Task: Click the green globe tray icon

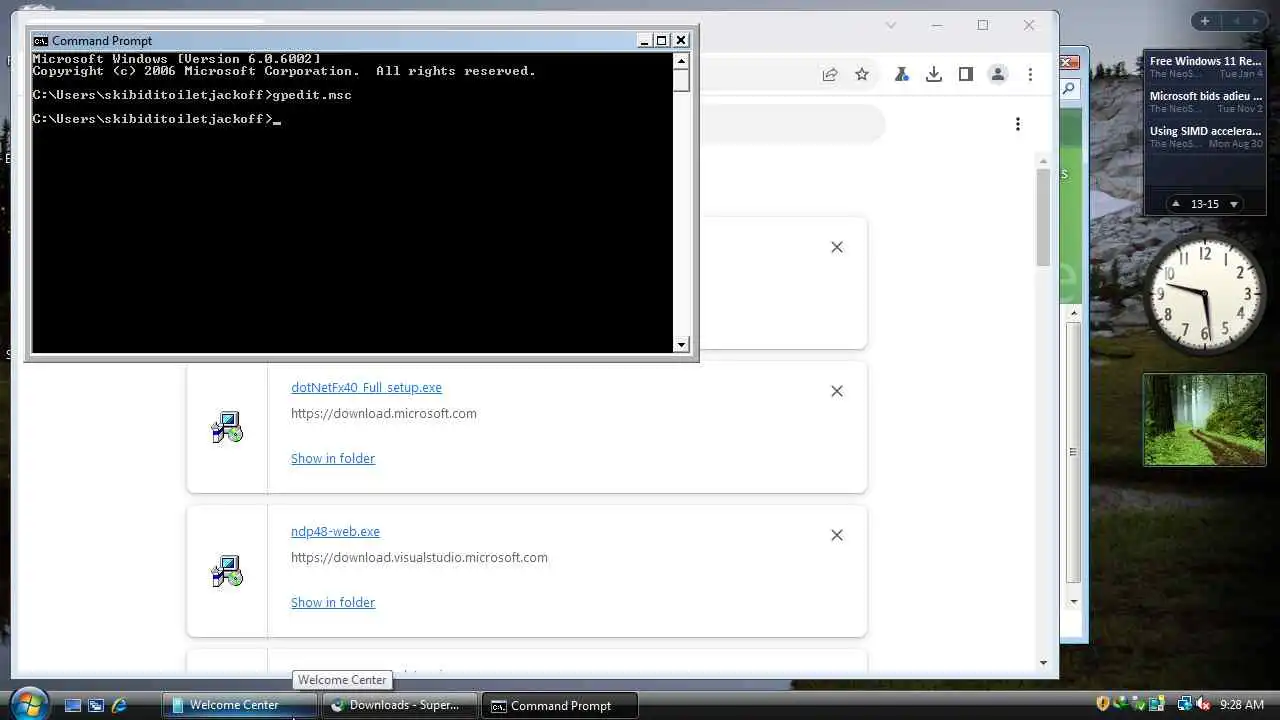Action: (1122, 704)
